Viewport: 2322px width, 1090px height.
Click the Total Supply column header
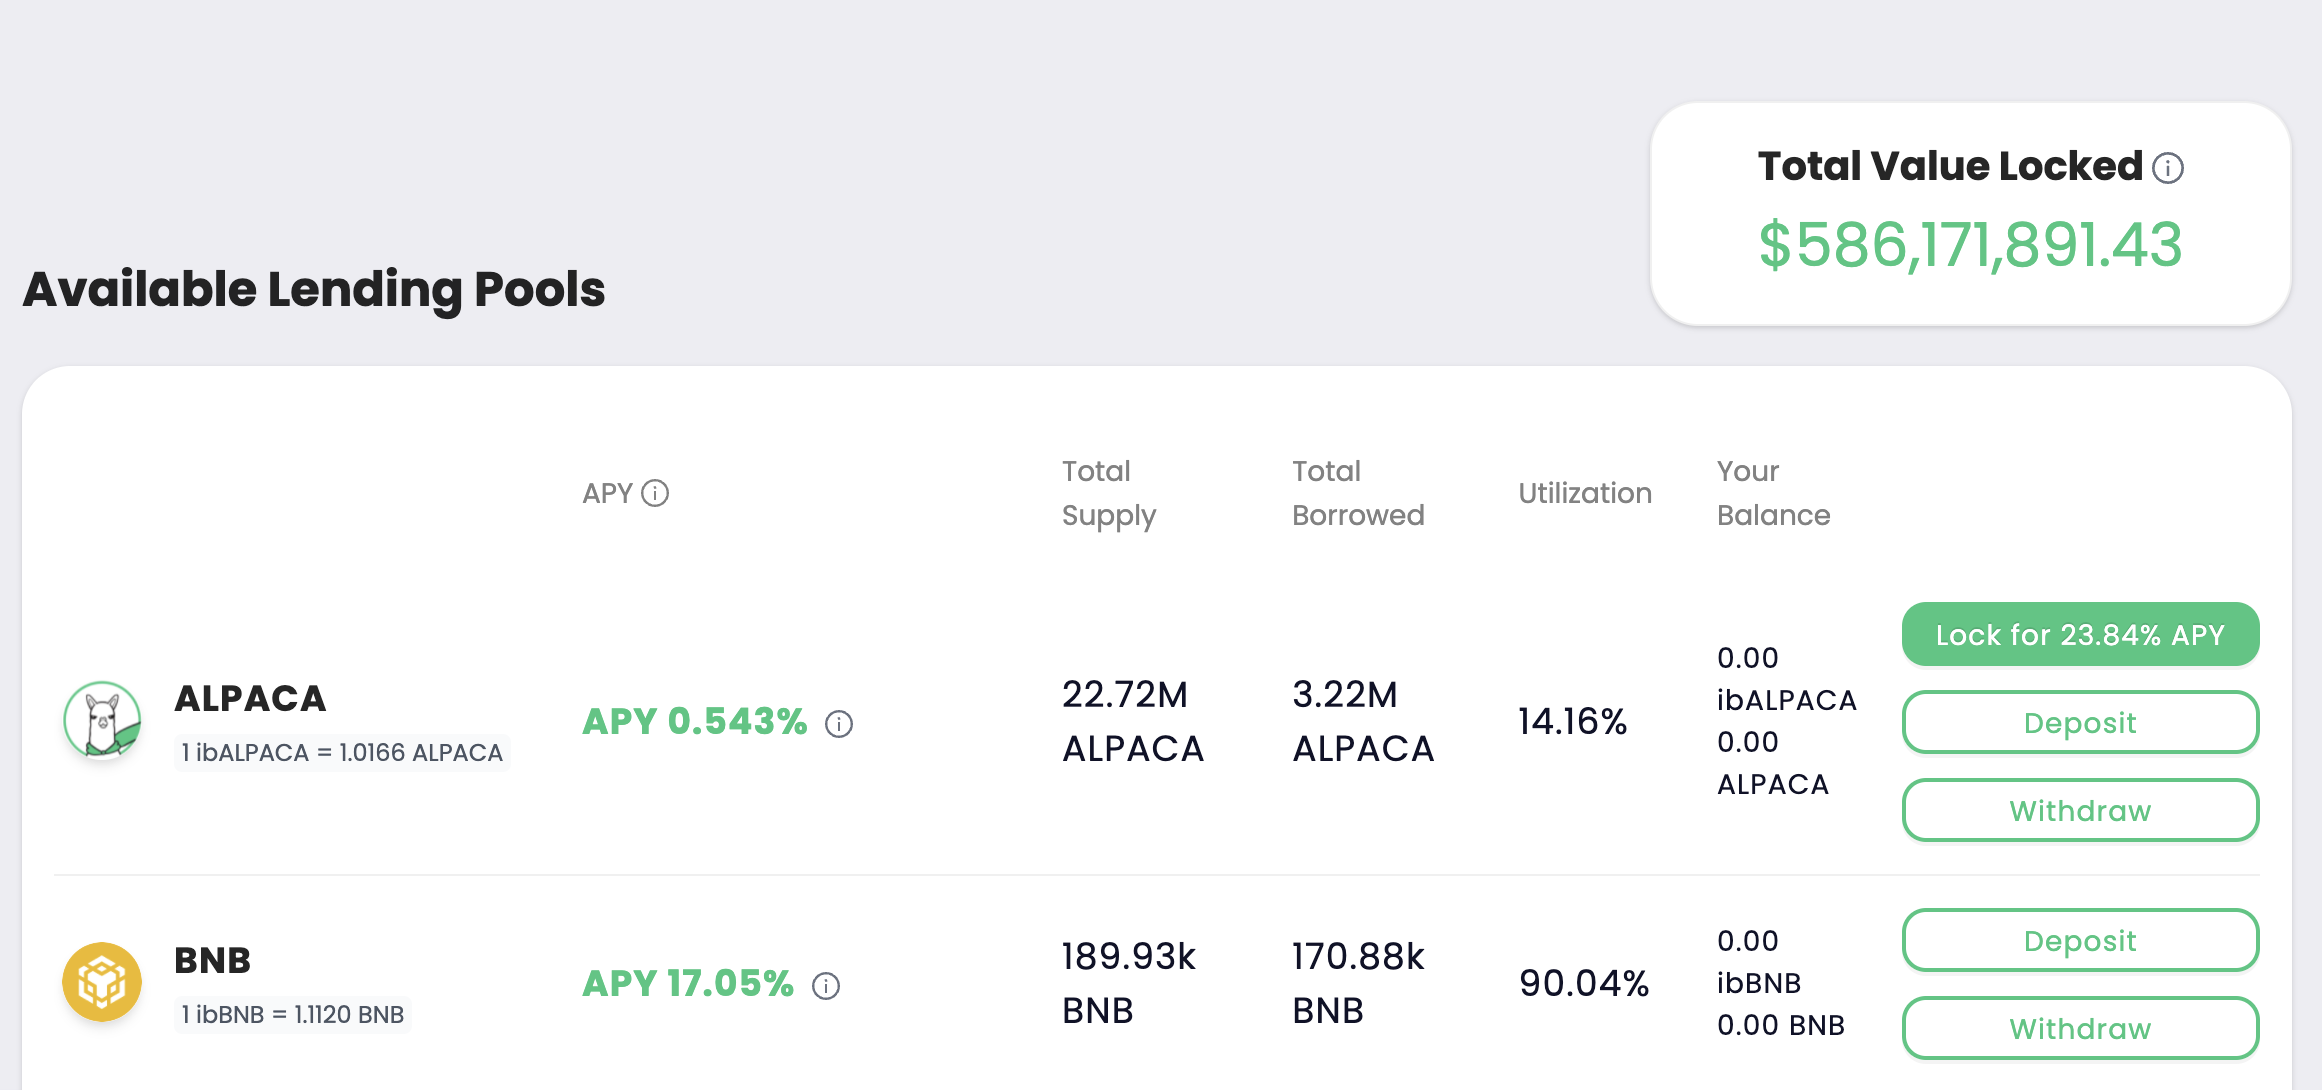pos(1109,493)
